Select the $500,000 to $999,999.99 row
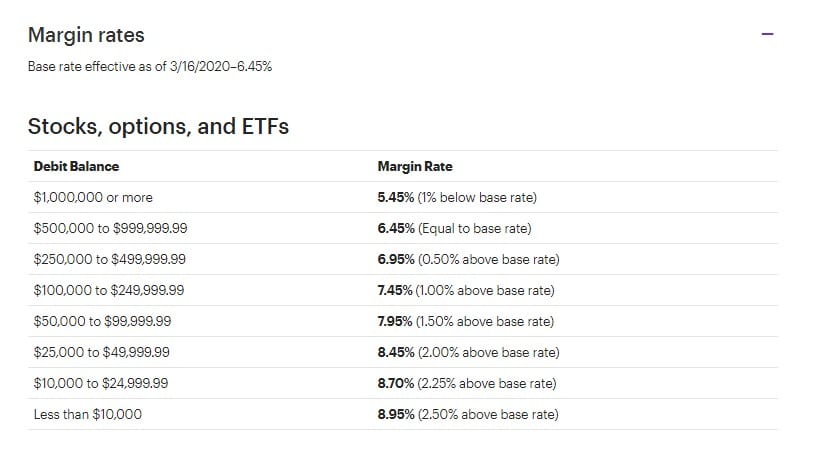 110,228
